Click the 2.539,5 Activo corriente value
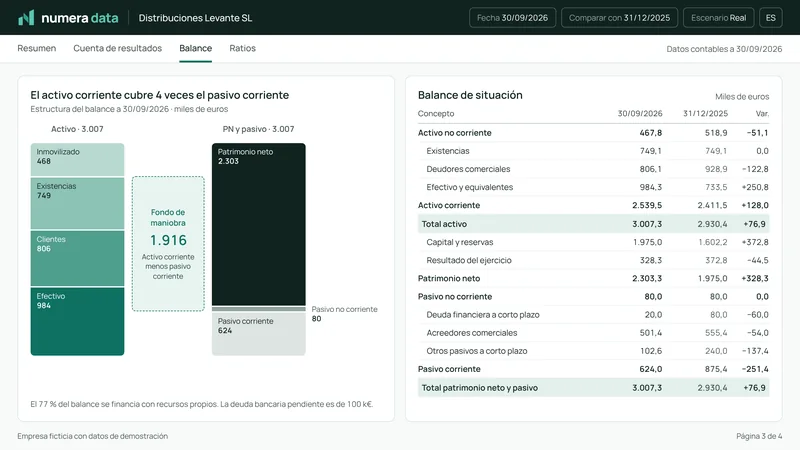Image resolution: width=800 pixels, height=450 pixels. pyautogui.click(x=647, y=205)
